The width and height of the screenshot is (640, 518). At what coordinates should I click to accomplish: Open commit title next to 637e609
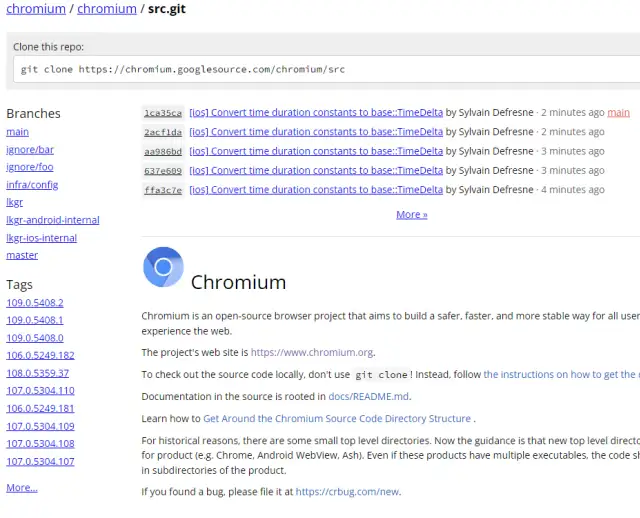coord(316,170)
